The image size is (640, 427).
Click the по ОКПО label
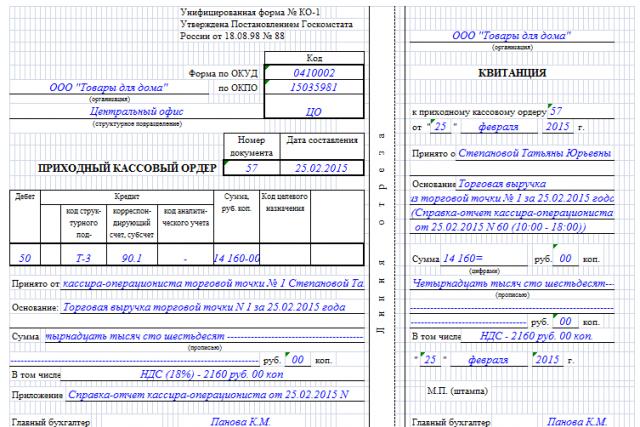[x=238, y=88]
